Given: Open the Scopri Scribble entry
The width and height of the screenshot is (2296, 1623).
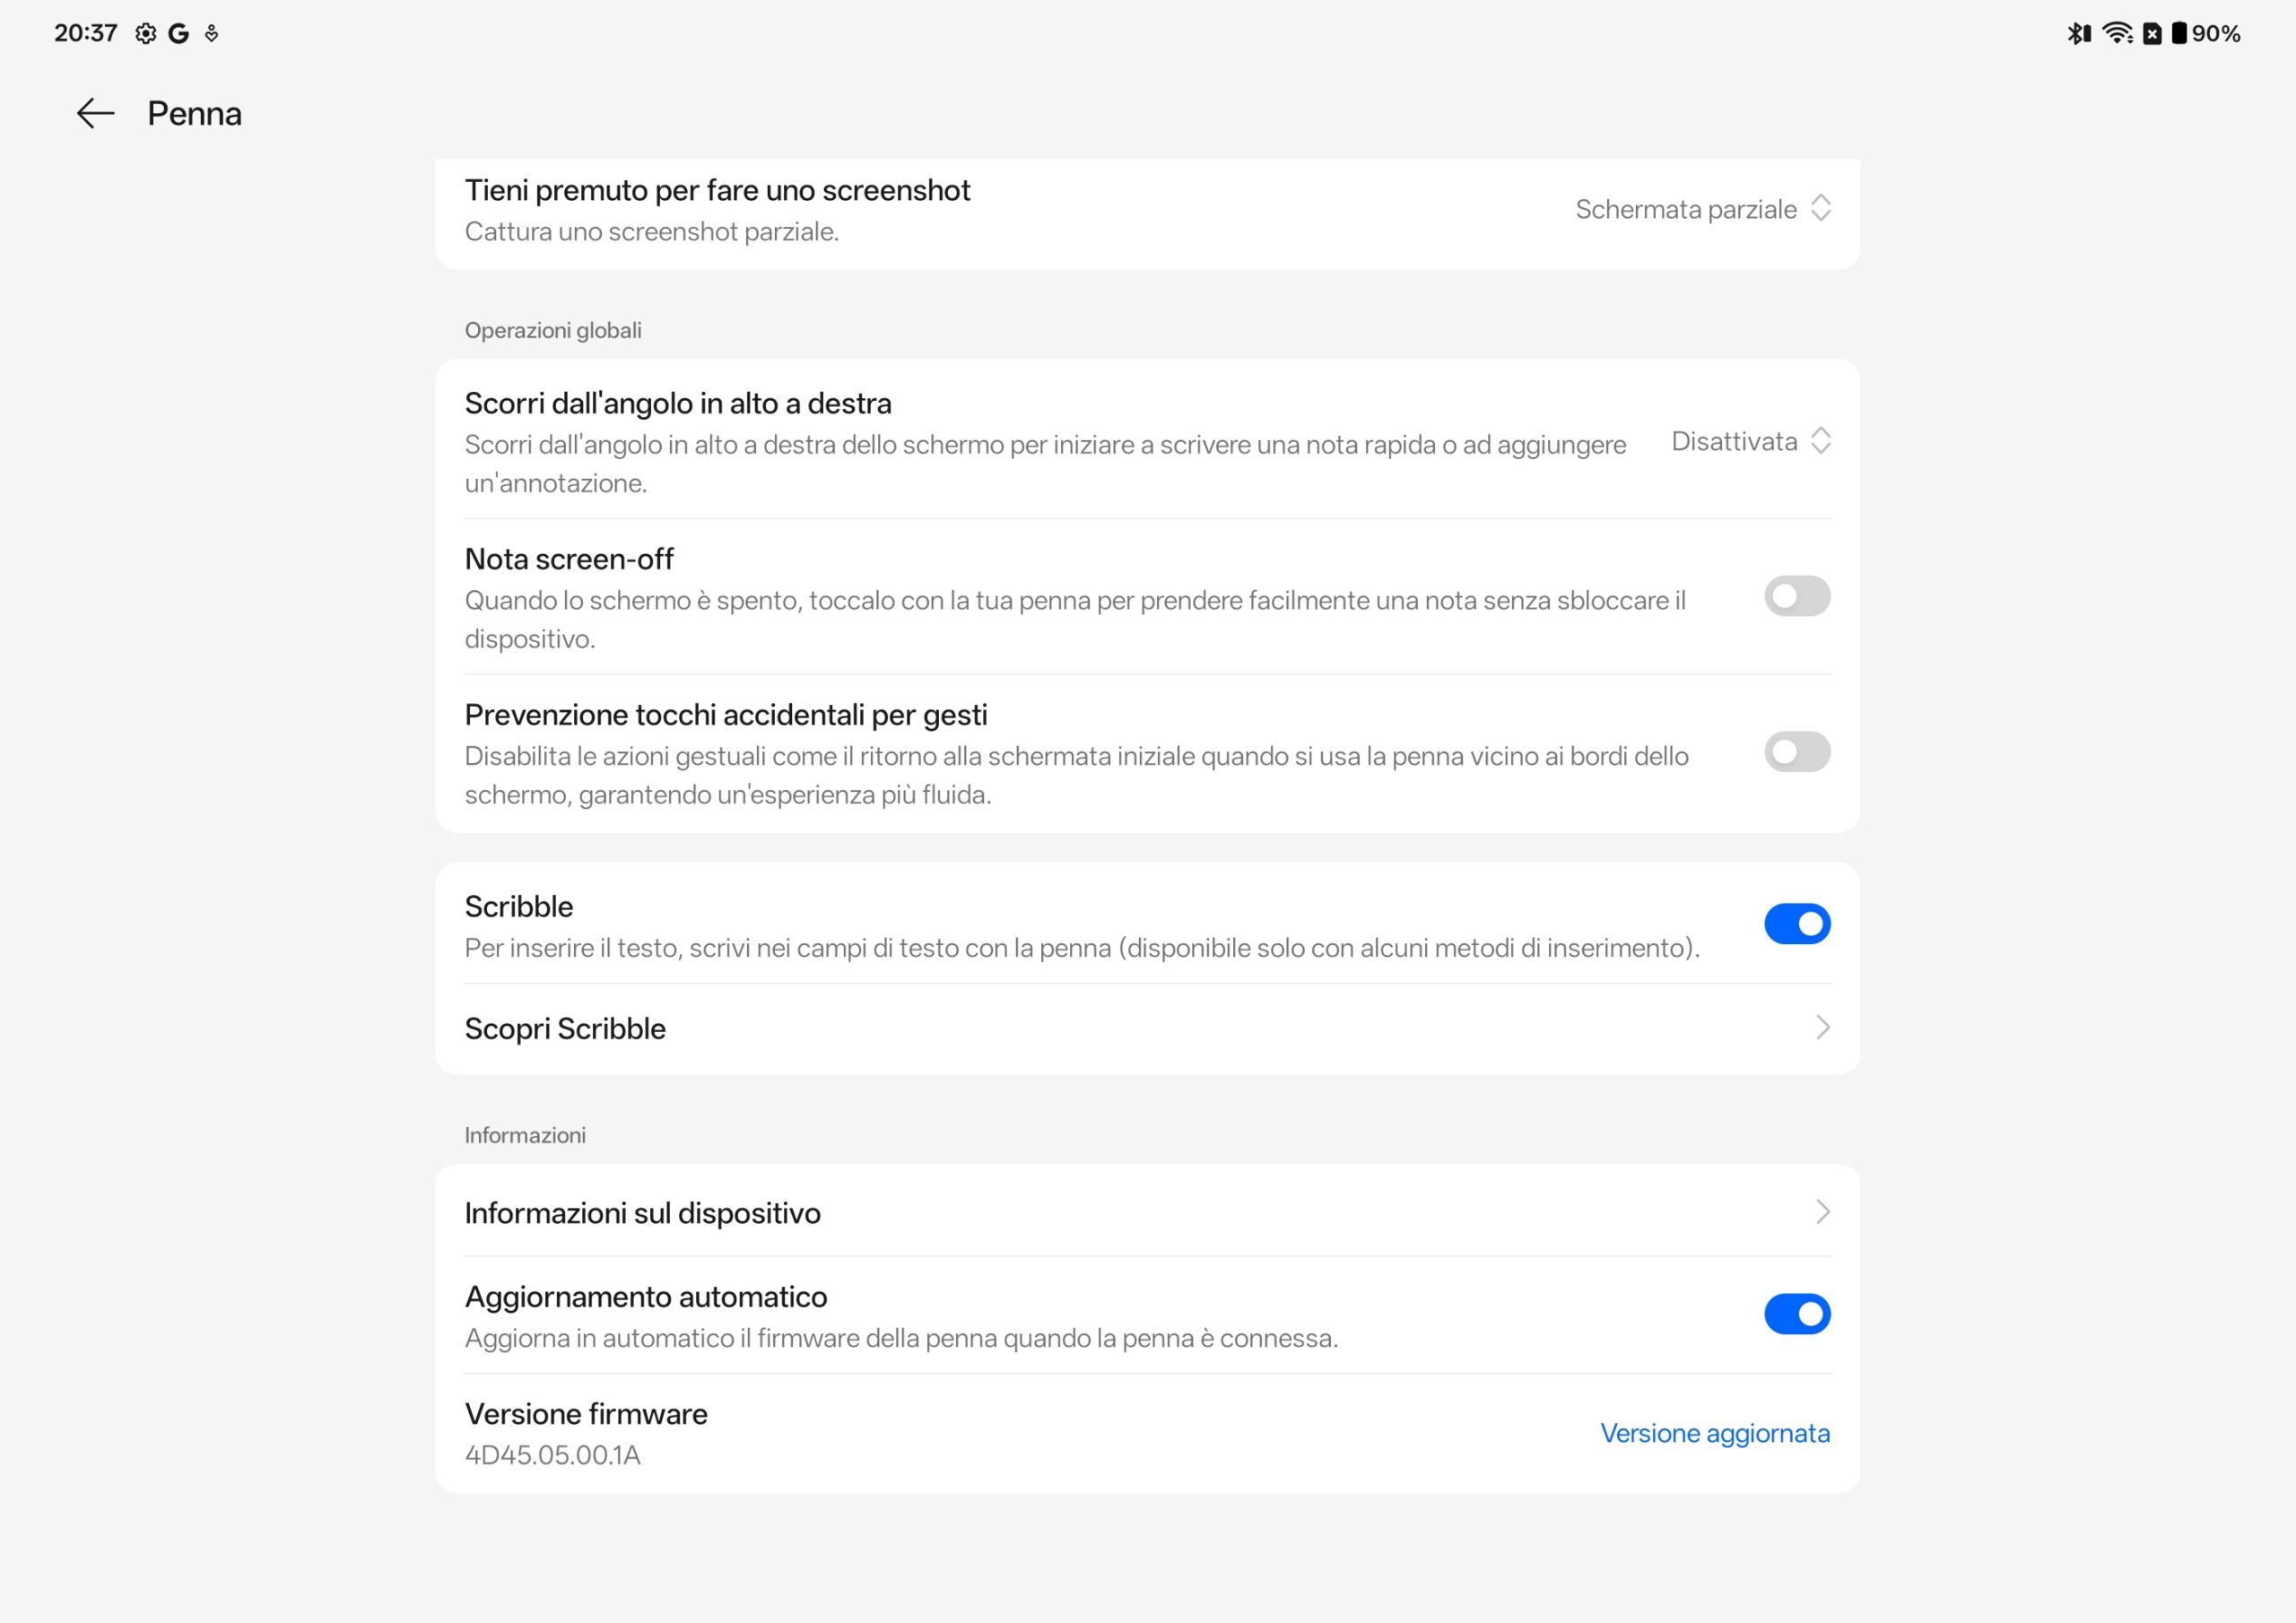Looking at the screenshot, I should tap(566, 1029).
